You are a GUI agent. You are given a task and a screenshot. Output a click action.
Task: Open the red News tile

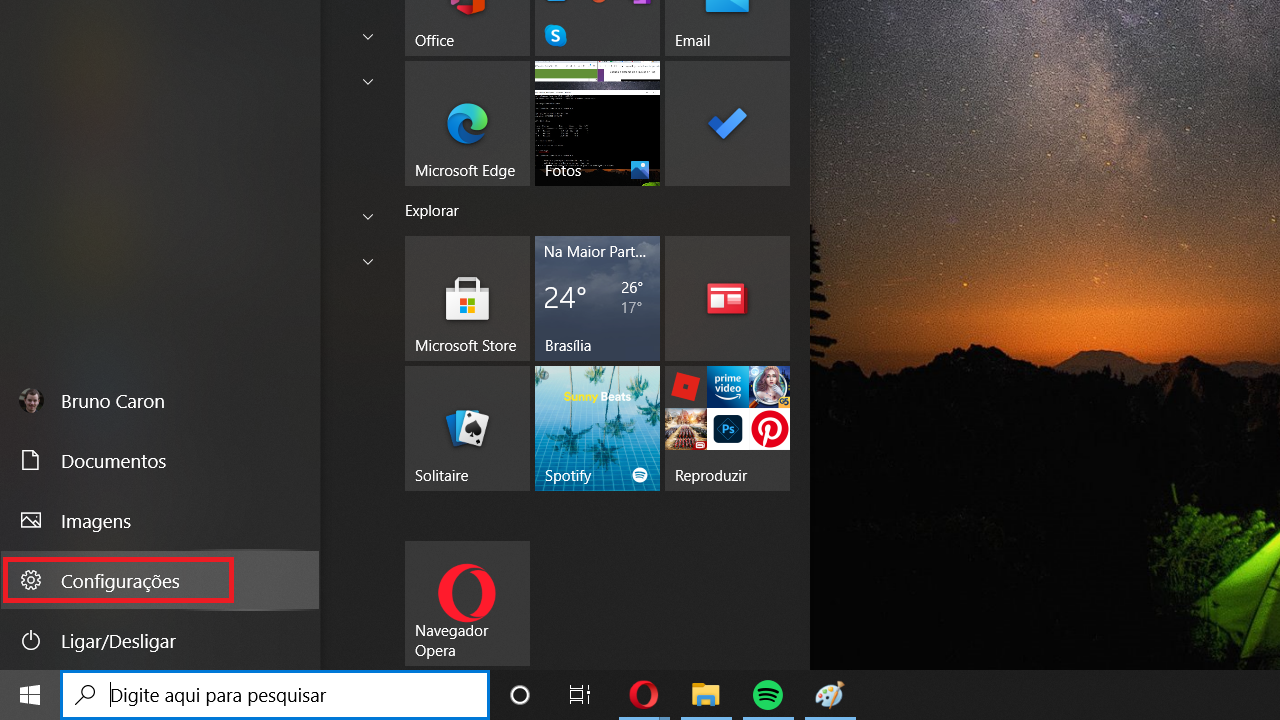click(x=727, y=298)
